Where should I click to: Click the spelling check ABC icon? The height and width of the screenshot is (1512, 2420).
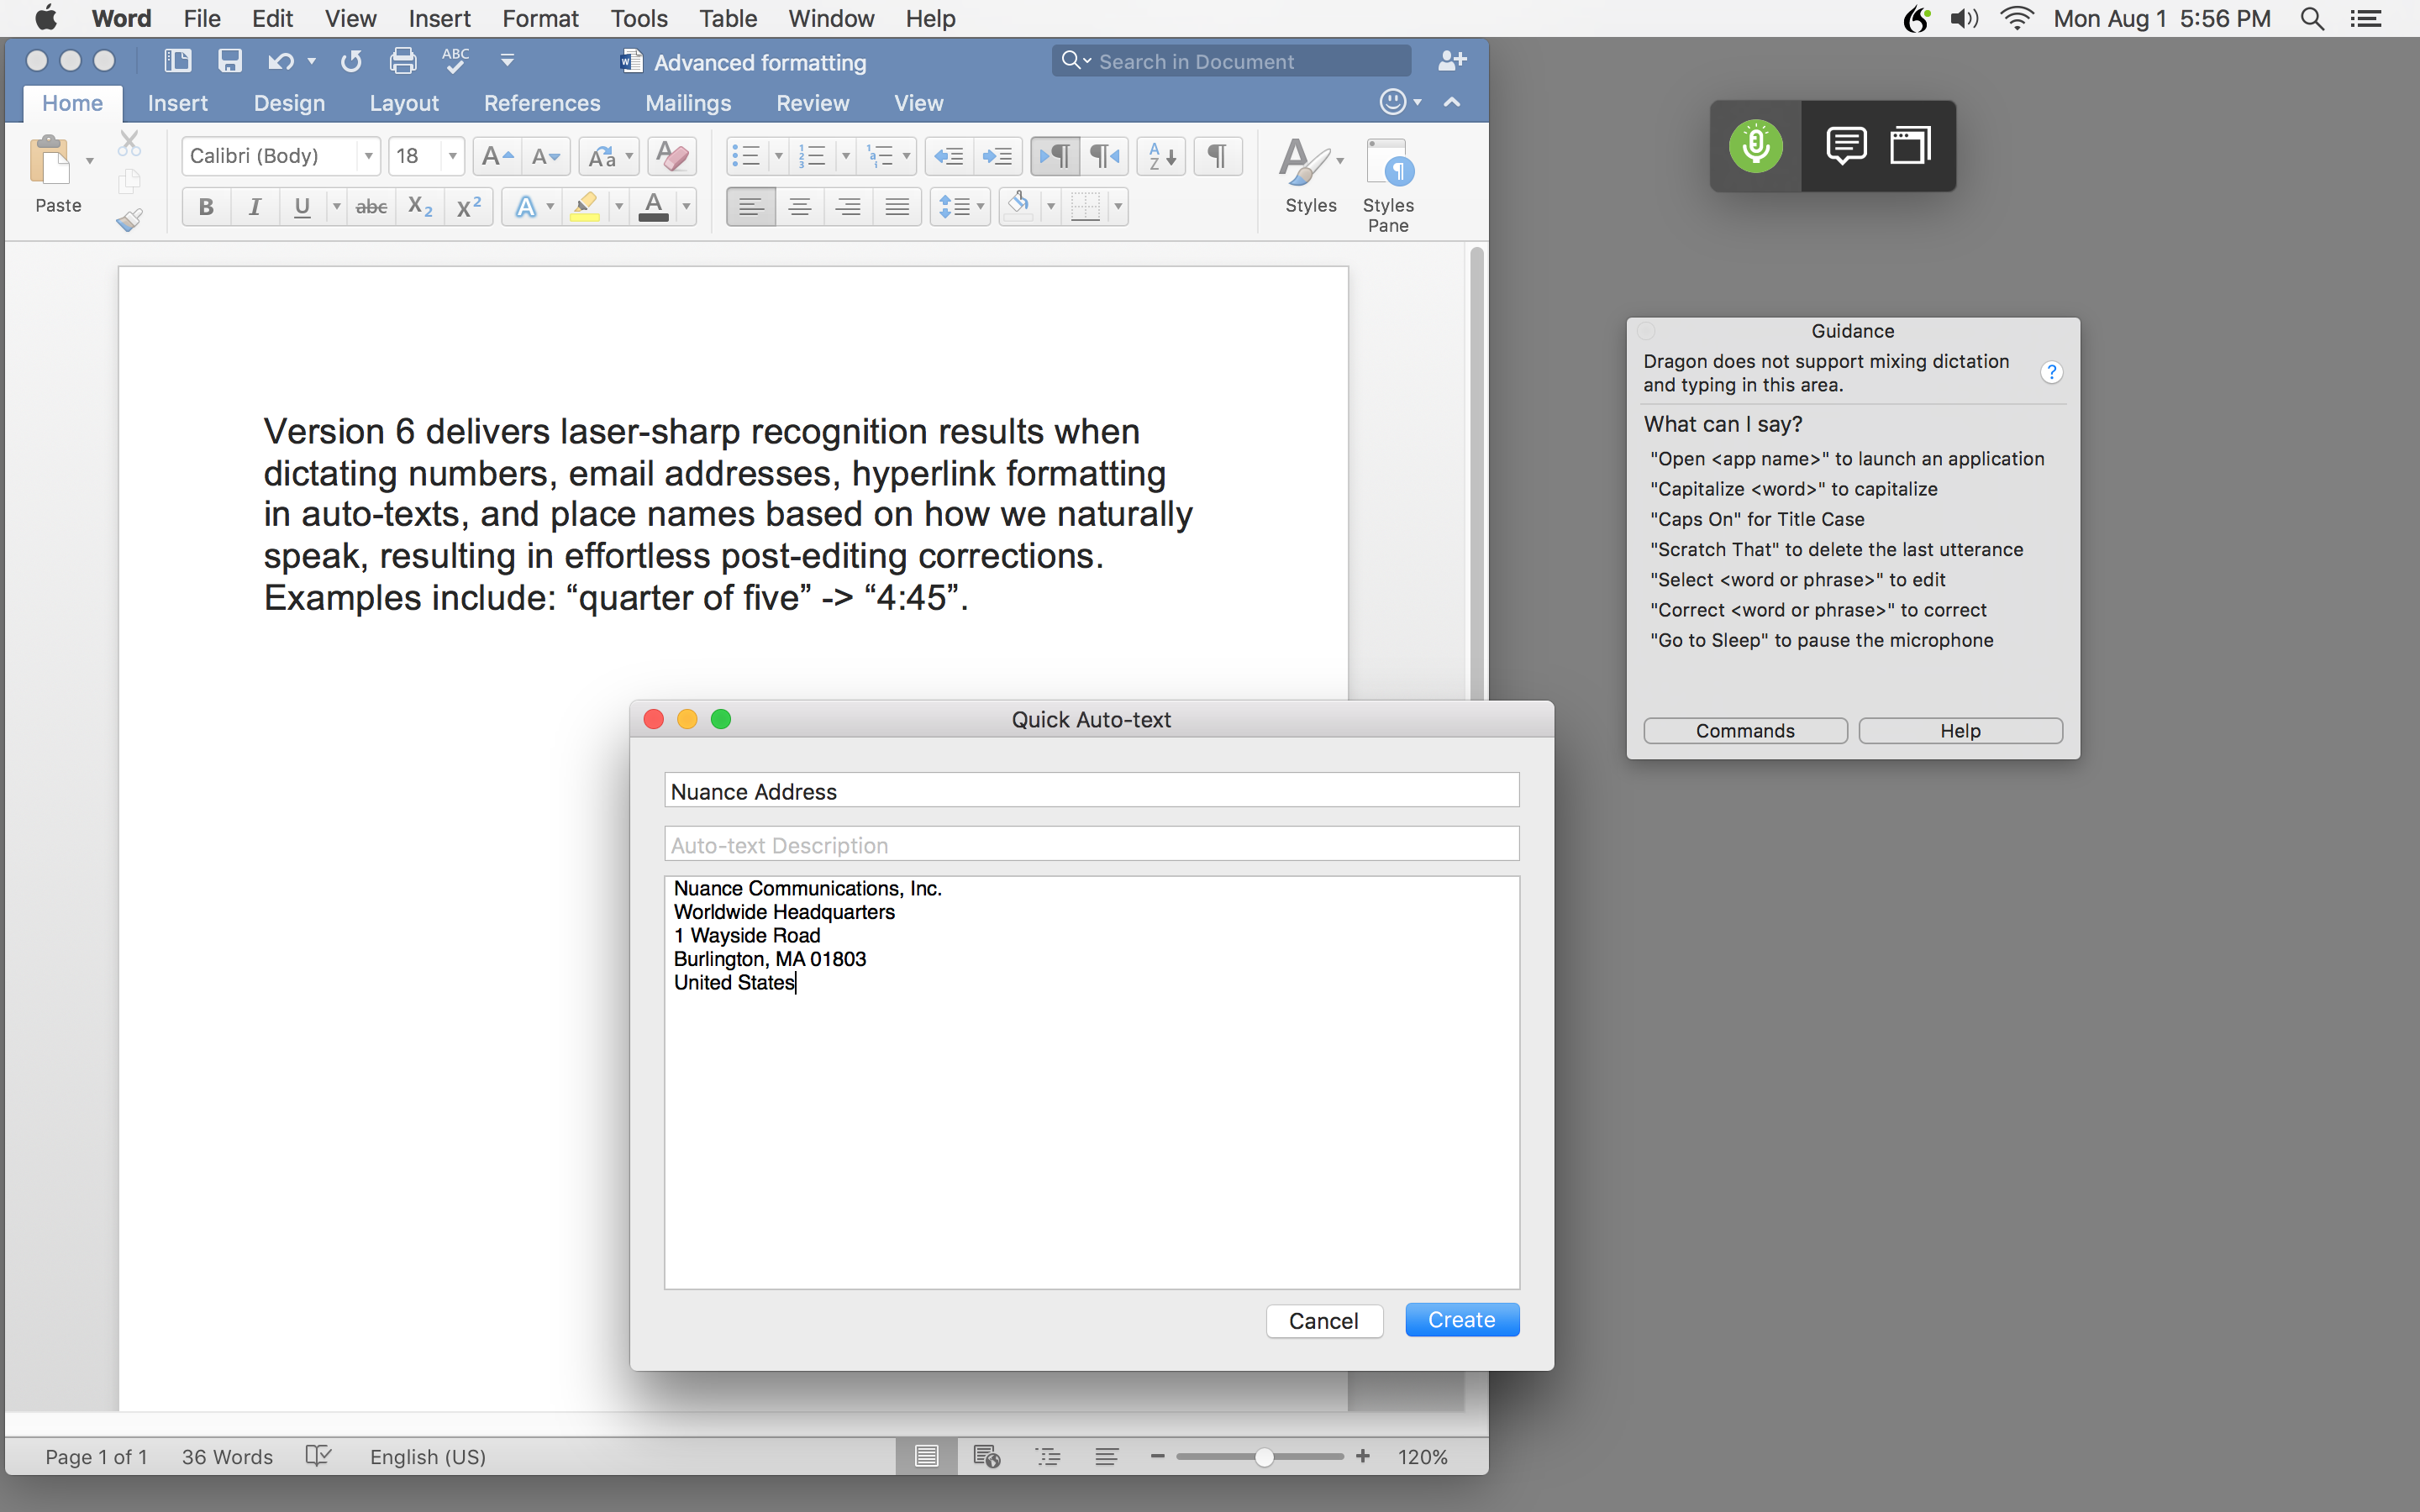coord(456,61)
